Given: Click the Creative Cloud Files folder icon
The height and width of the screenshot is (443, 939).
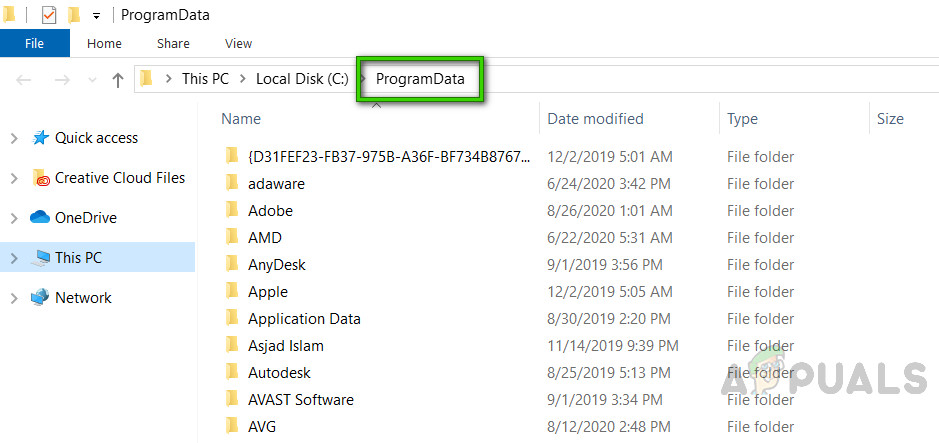Looking at the screenshot, I should 40,178.
